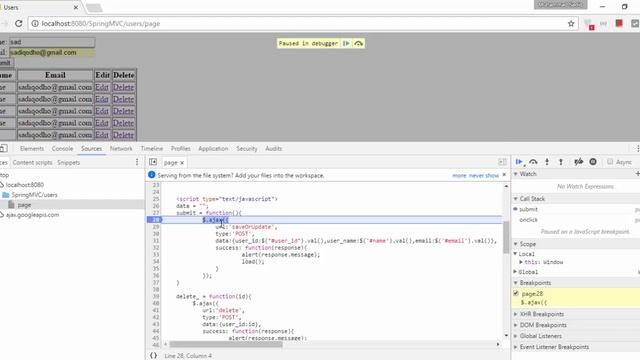Bookmark this page with the star icon
This screenshot has height=360, width=640.
click(571, 24)
